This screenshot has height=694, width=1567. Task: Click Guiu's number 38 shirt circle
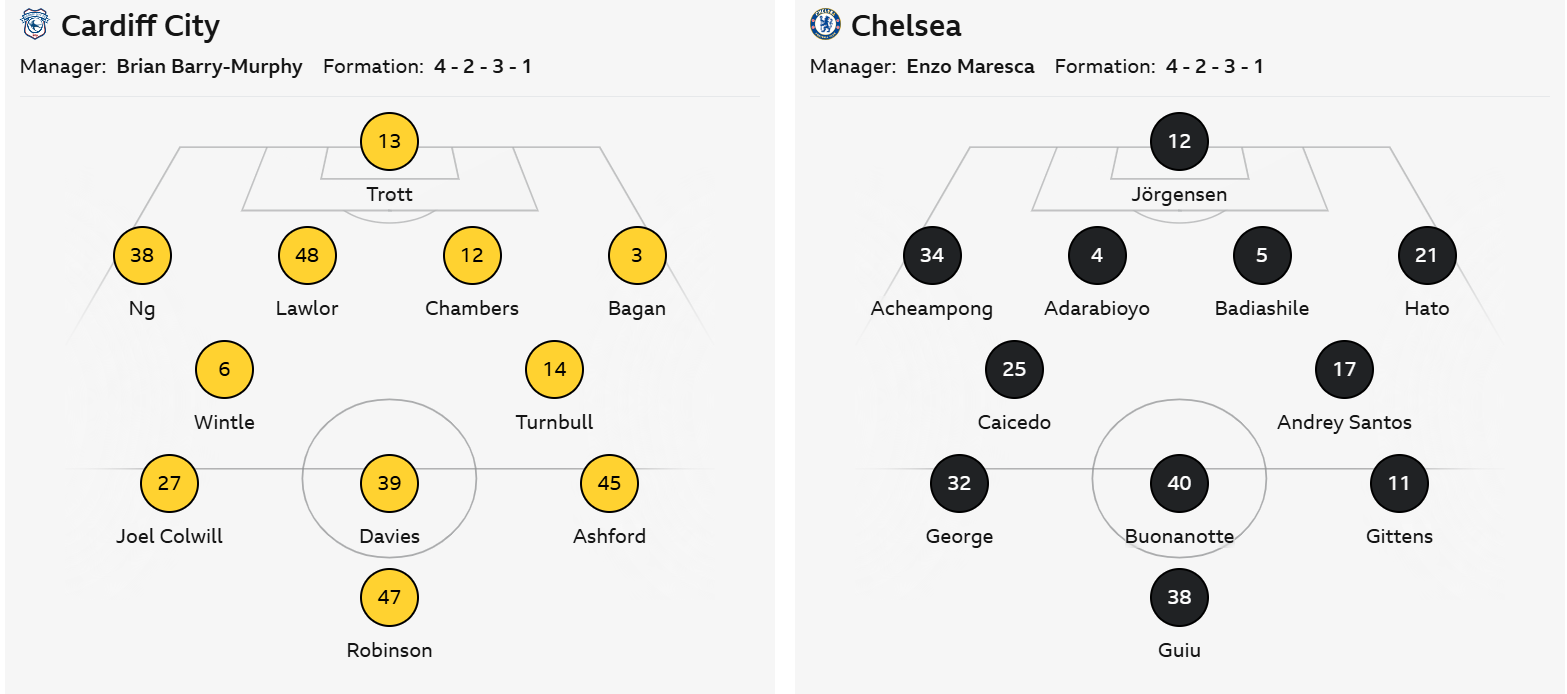1179,597
